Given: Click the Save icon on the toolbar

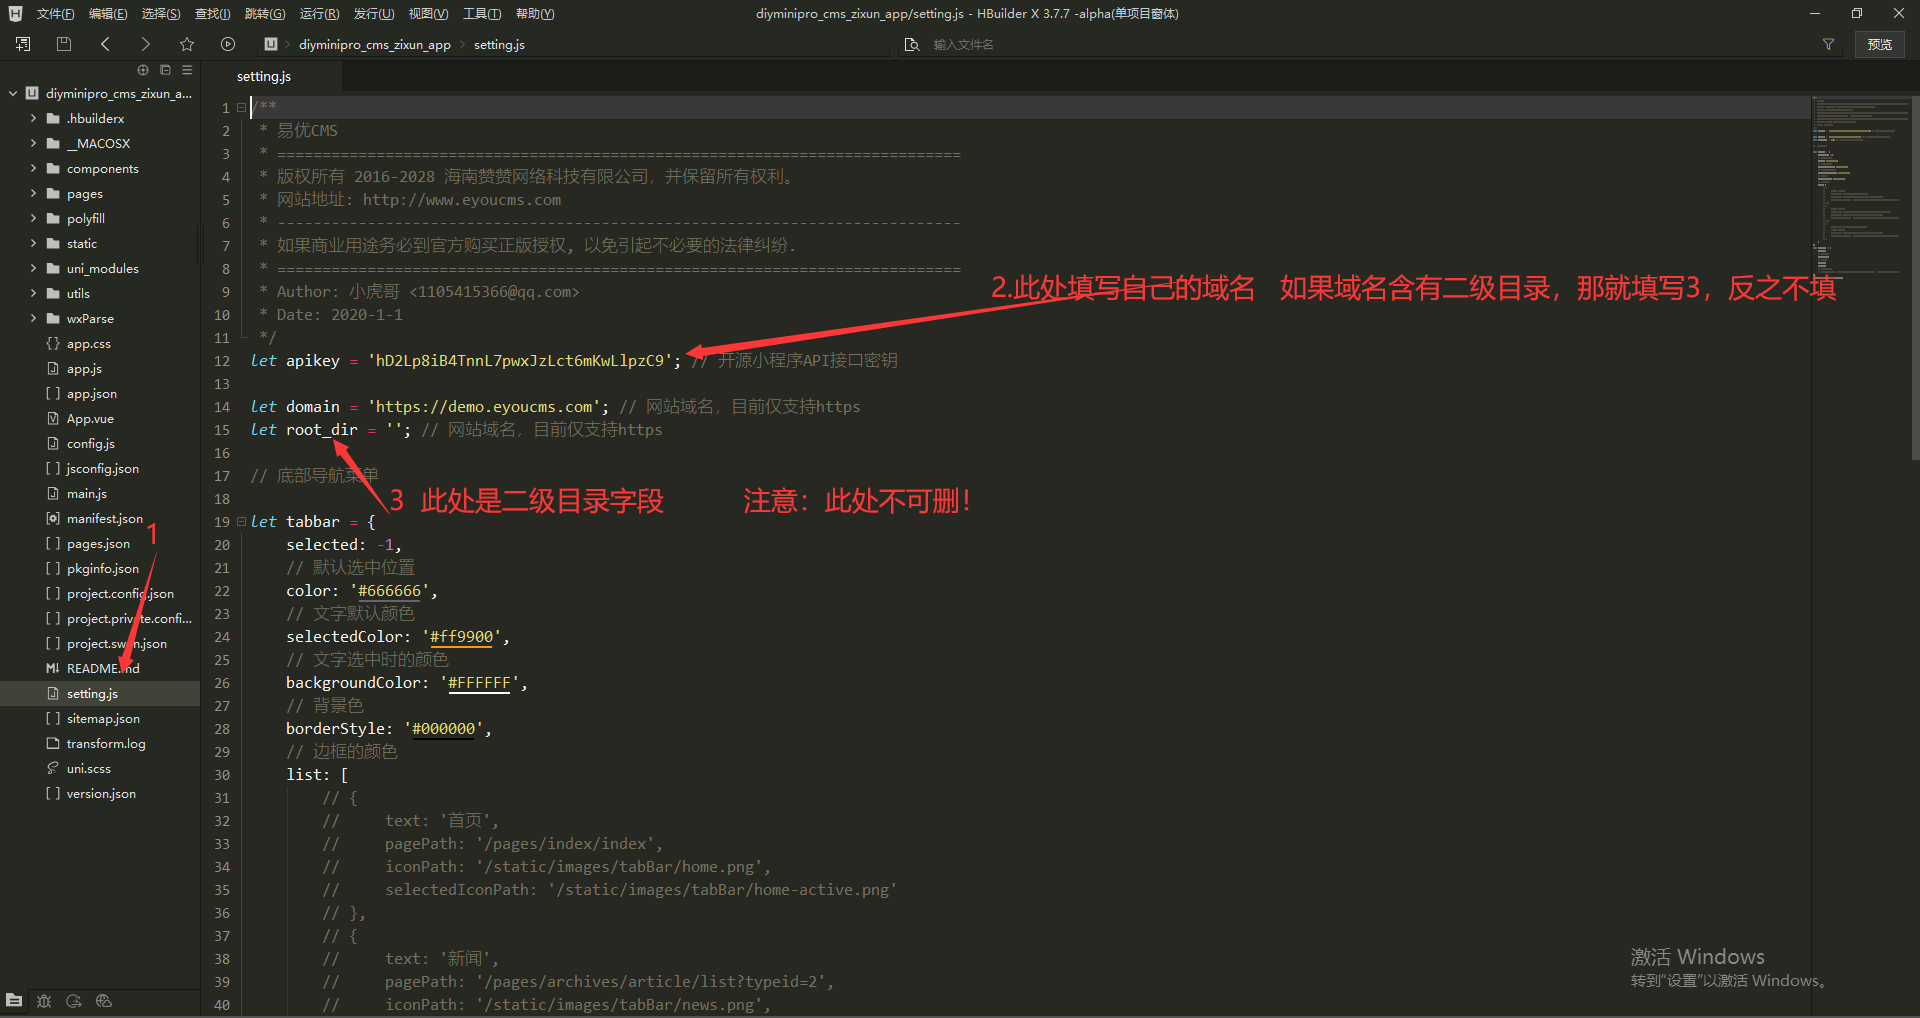Looking at the screenshot, I should (63, 44).
